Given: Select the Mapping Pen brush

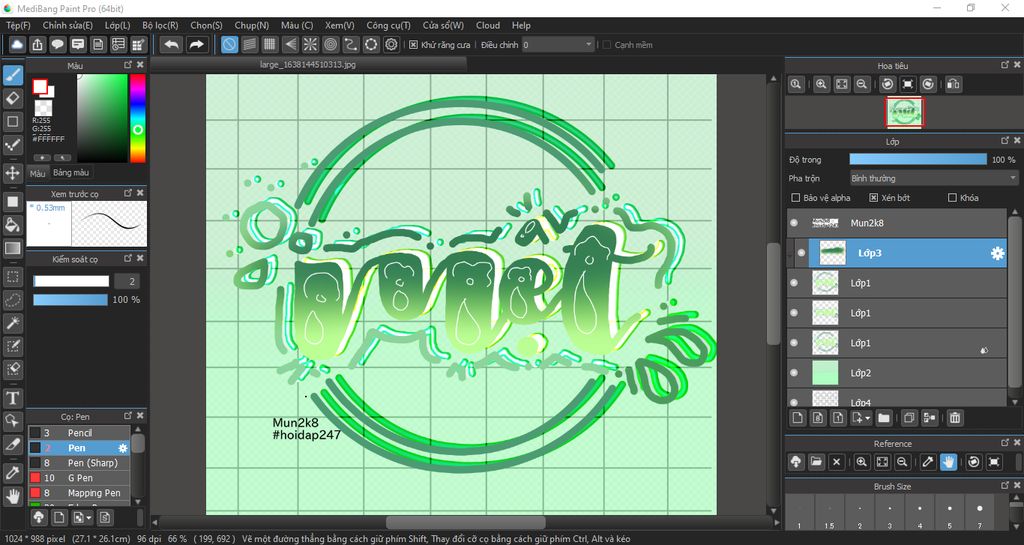Looking at the screenshot, I should pos(79,493).
